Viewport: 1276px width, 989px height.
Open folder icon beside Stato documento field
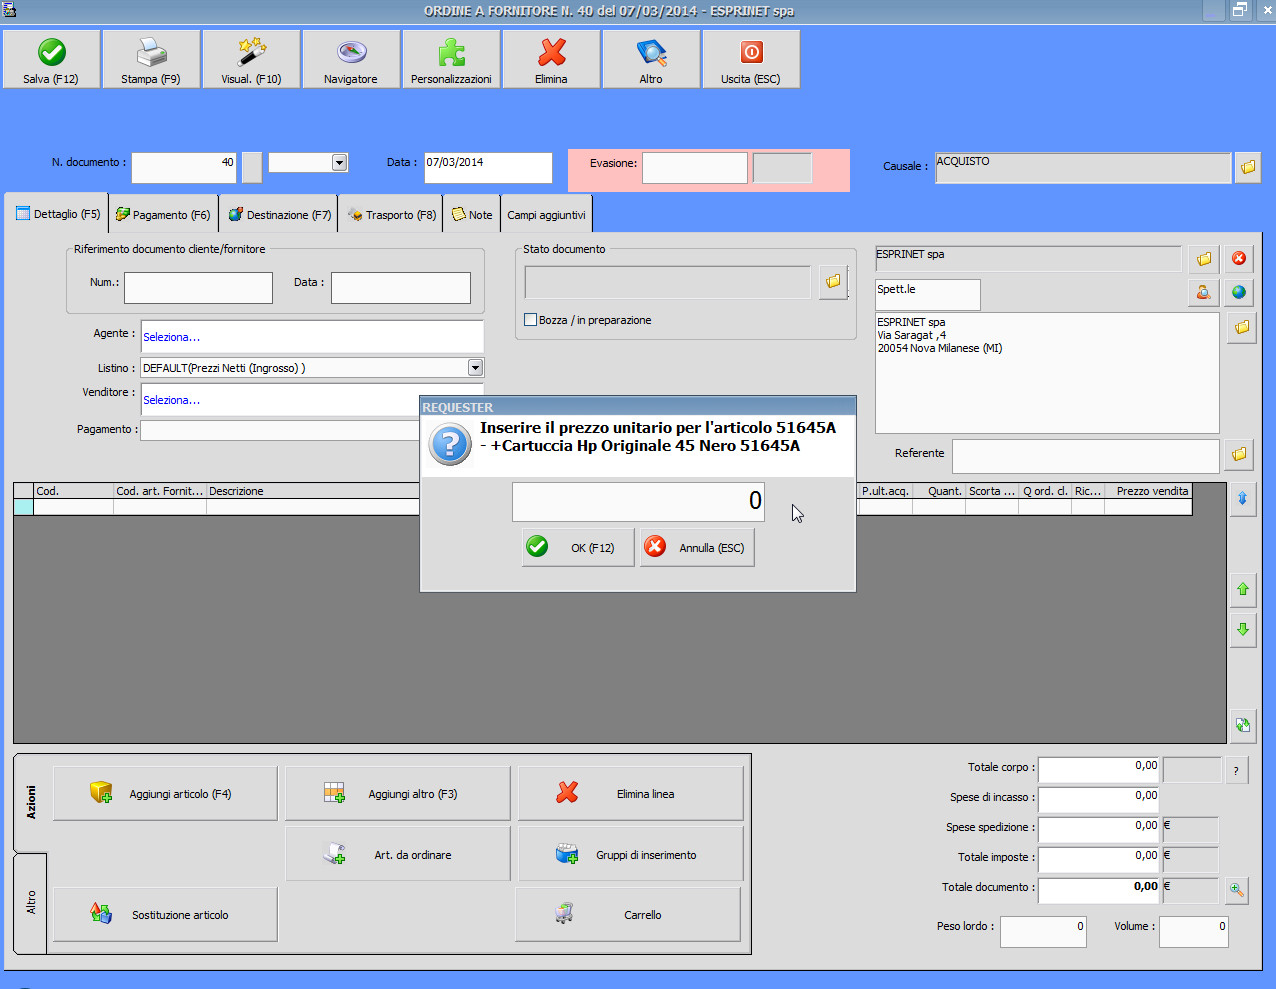click(833, 282)
